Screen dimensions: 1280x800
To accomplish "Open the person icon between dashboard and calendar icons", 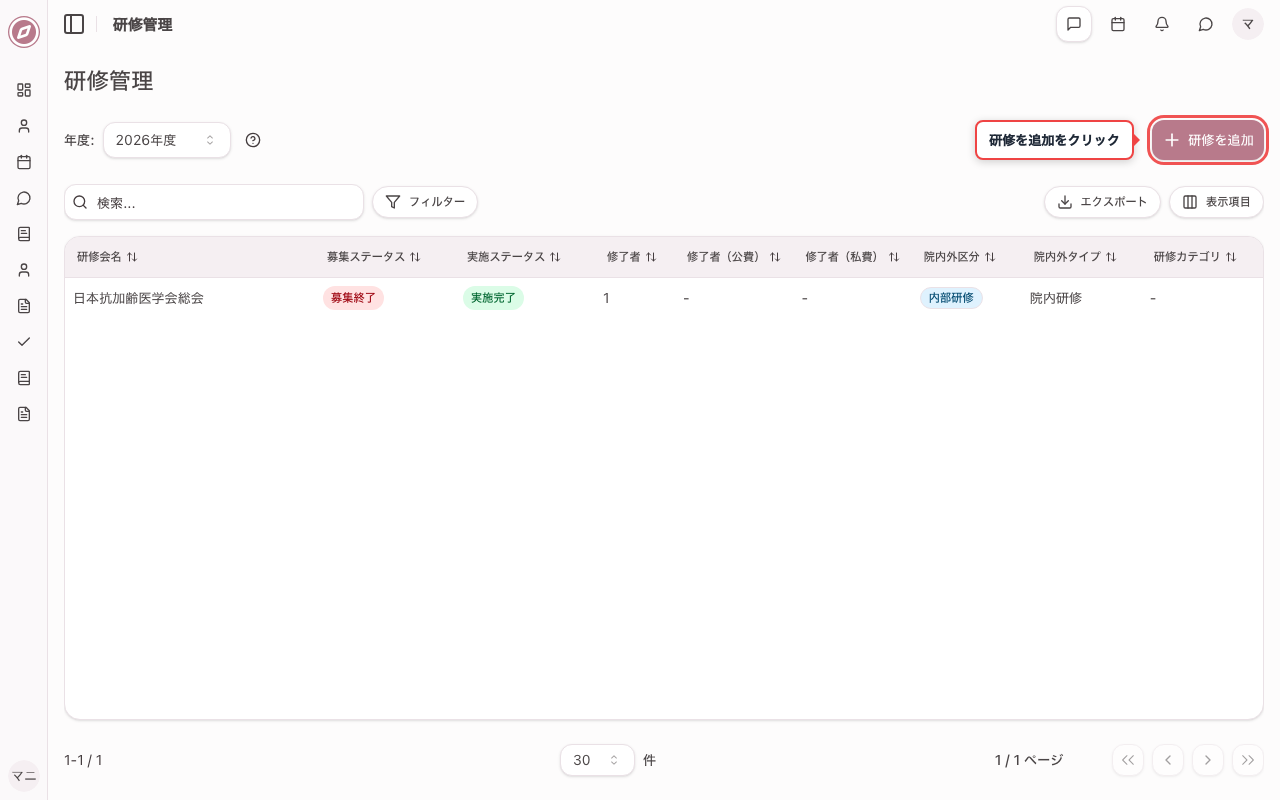I will 24,126.
